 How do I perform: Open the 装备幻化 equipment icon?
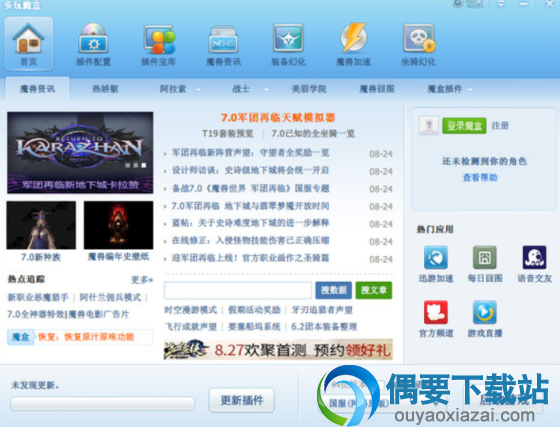pyautogui.click(x=288, y=38)
